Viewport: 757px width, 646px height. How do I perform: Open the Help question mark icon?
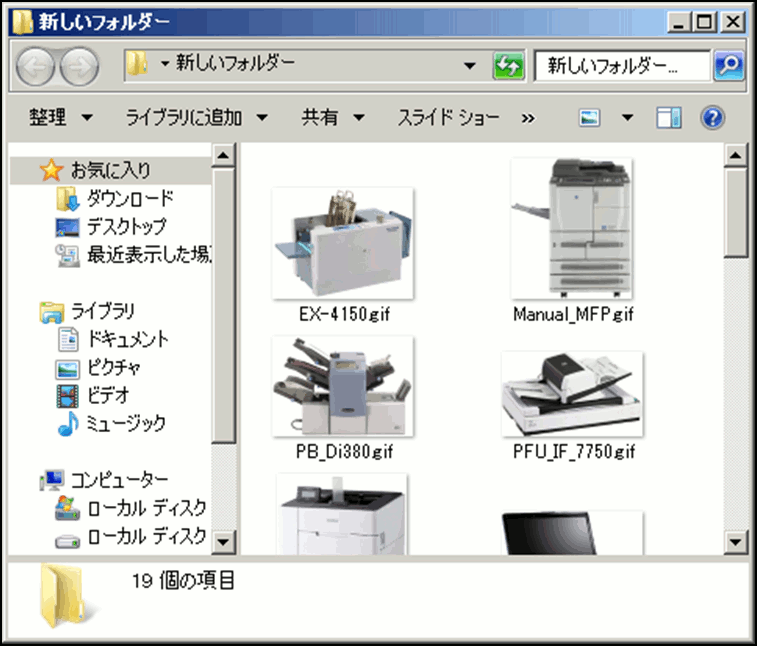tap(712, 118)
